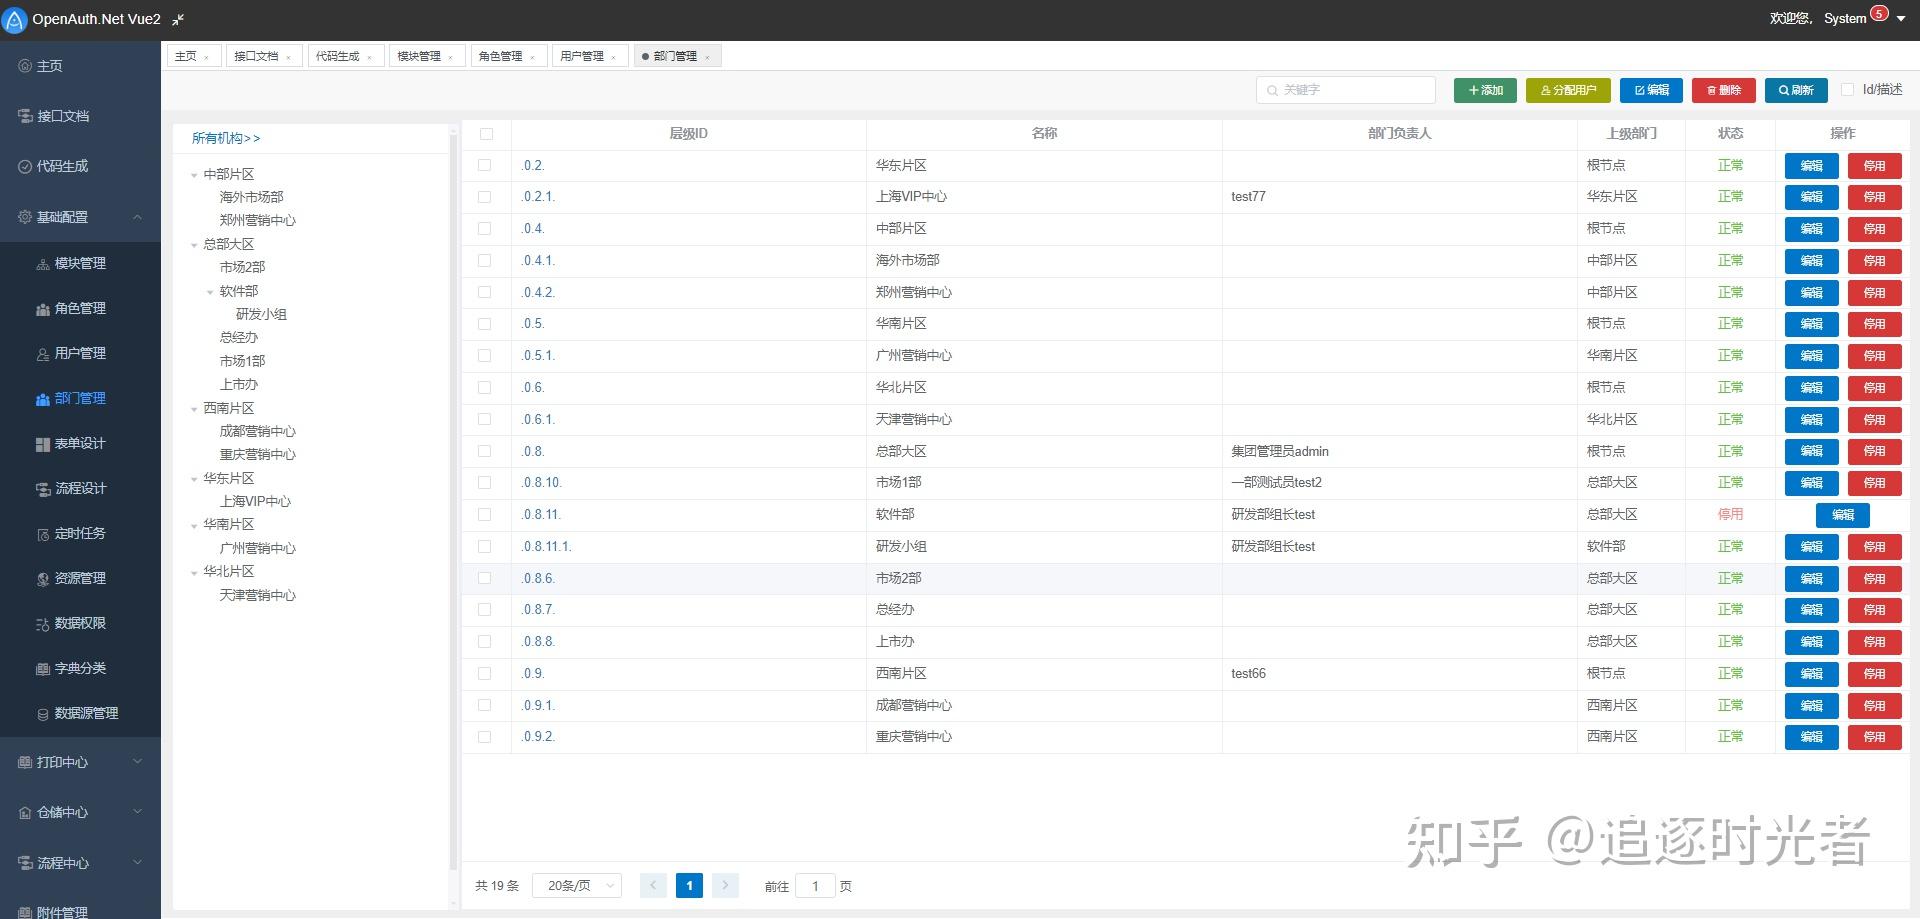Enable the Id/描述 checkbox
The height and width of the screenshot is (919, 1920).
coord(1847,89)
